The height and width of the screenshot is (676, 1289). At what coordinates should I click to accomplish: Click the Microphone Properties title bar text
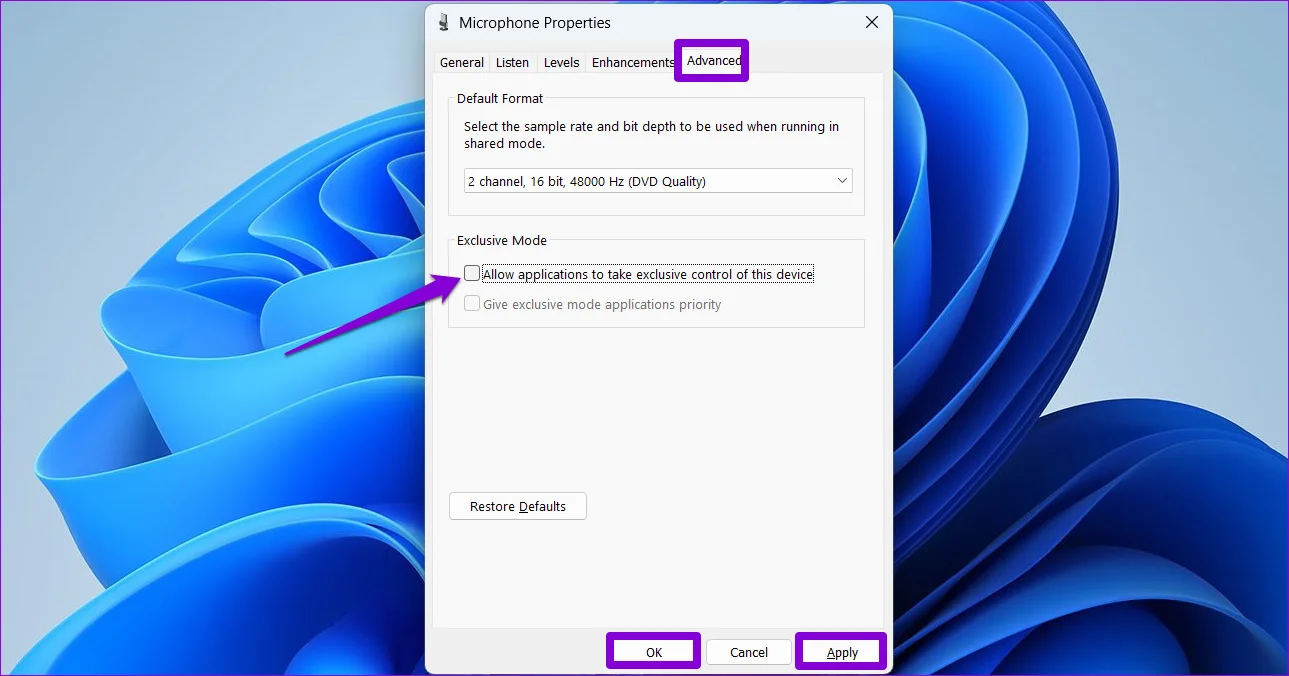[534, 22]
